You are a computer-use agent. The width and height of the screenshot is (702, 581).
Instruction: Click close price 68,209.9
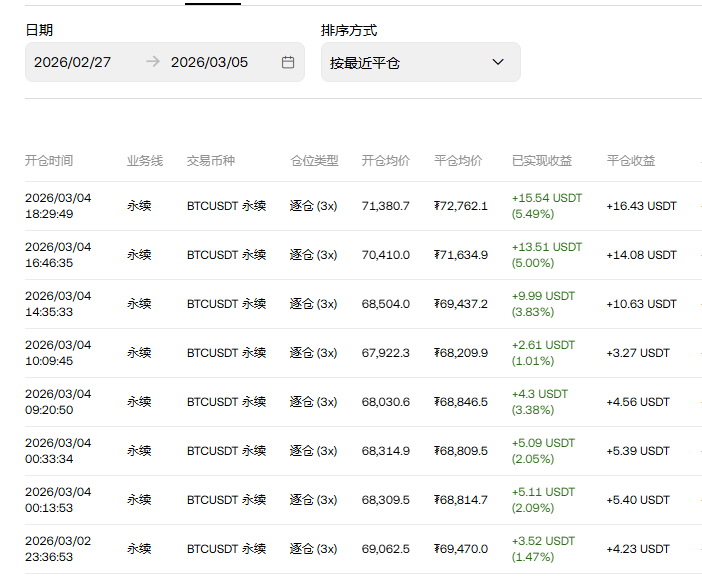[461, 353]
